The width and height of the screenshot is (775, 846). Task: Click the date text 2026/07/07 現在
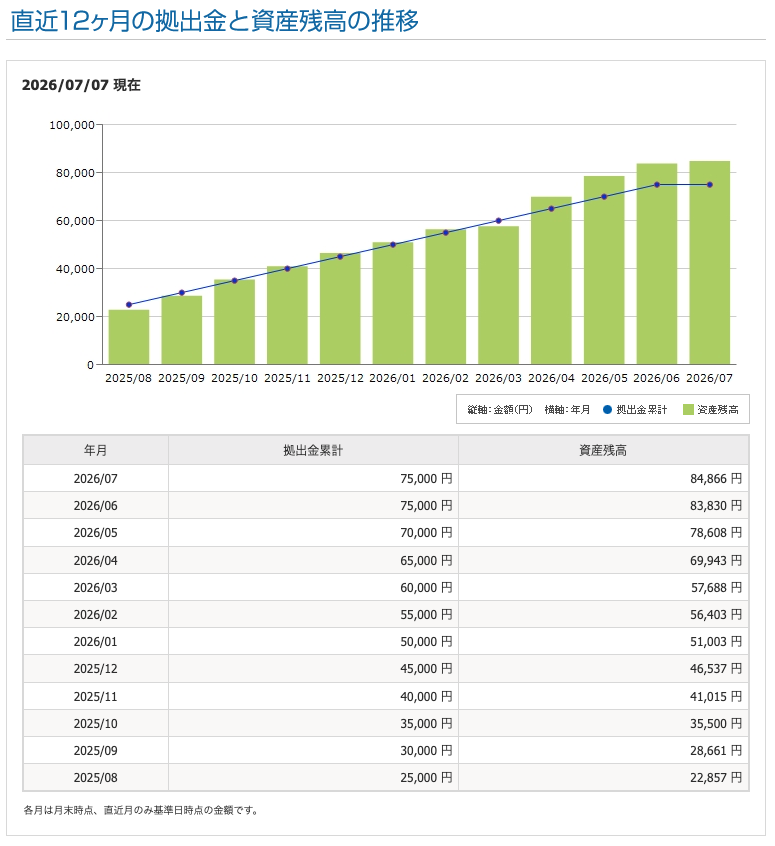81,85
